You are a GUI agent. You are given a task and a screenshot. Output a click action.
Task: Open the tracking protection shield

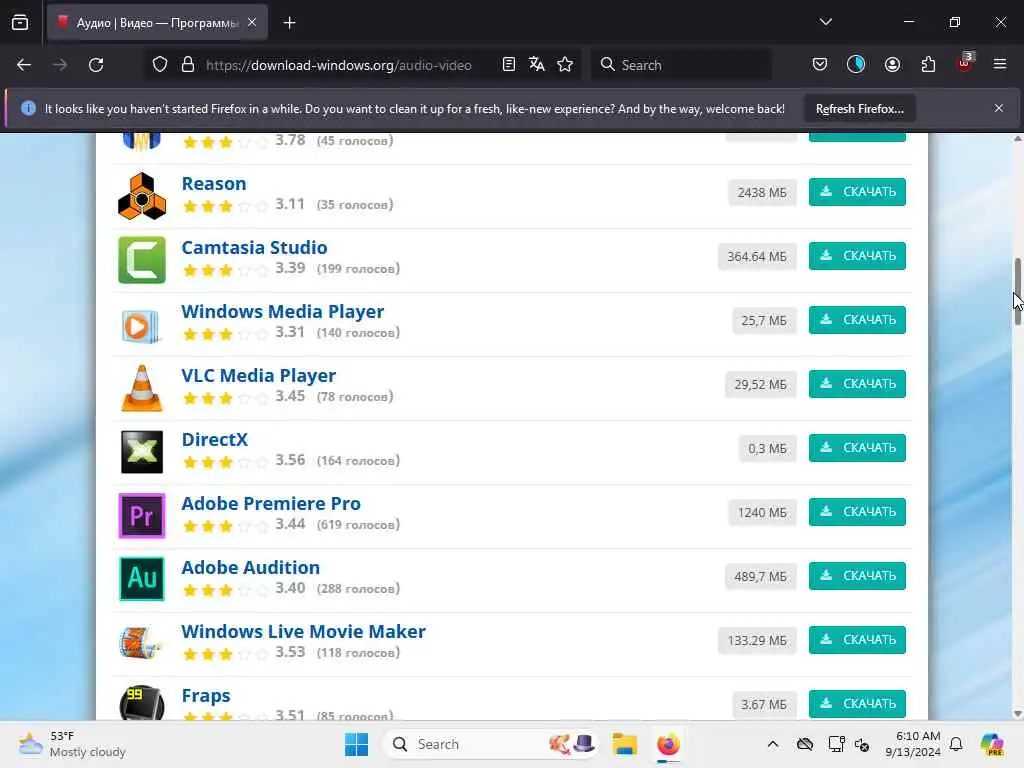160,65
